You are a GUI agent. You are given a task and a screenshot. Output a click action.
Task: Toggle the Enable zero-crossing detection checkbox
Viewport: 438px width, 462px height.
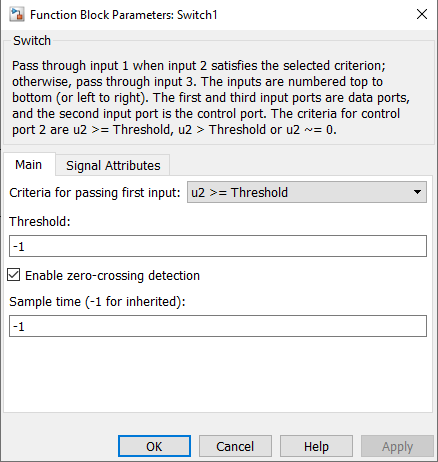[x=14, y=275]
